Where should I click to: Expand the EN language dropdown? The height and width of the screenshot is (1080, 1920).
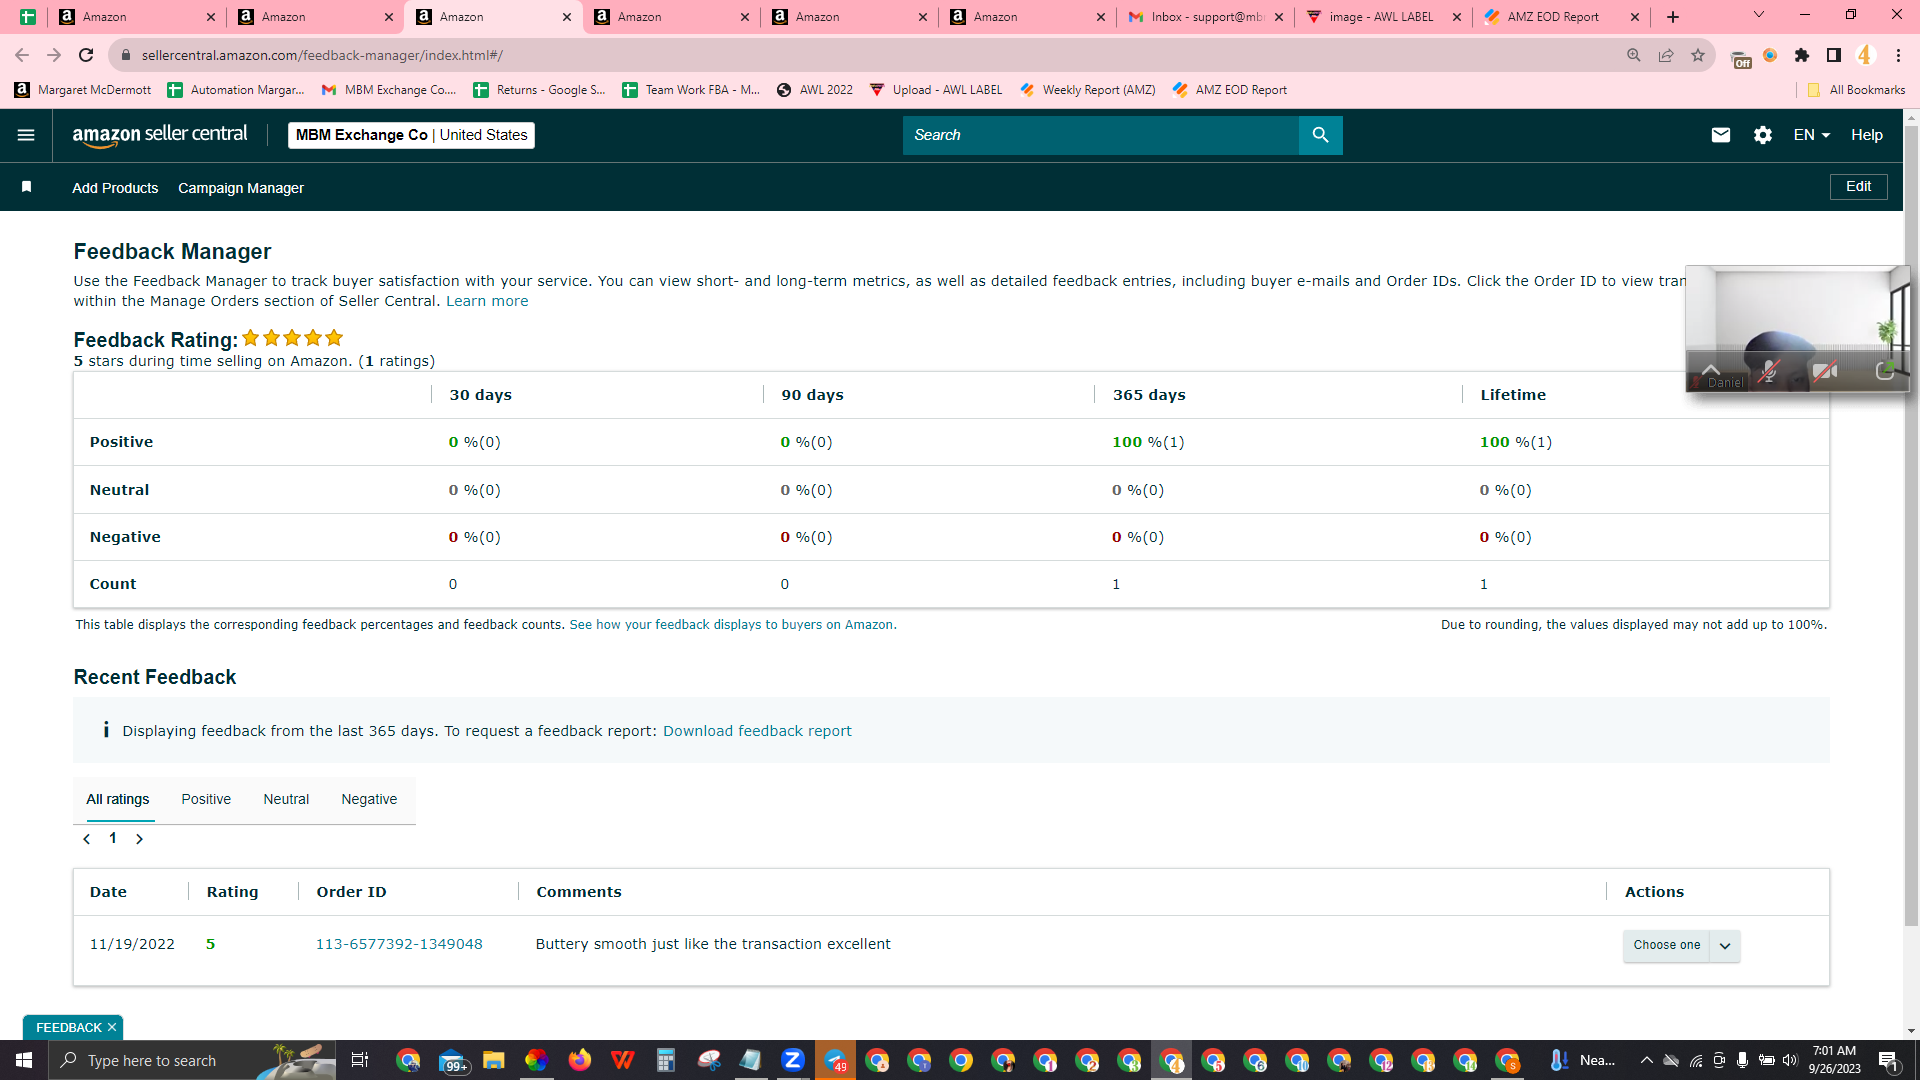(x=1811, y=135)
